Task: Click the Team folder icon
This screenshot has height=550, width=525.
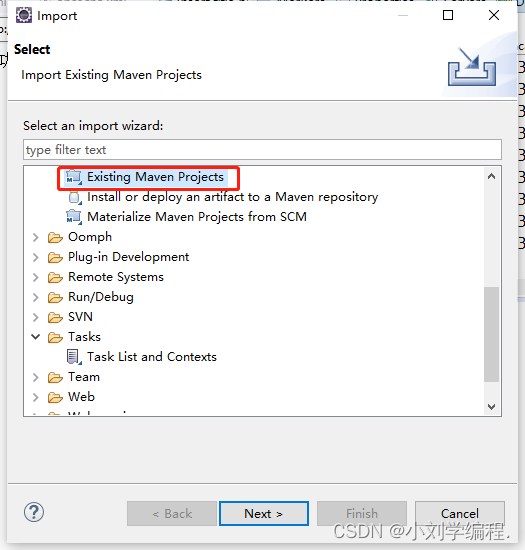Action: coord(55,377)
